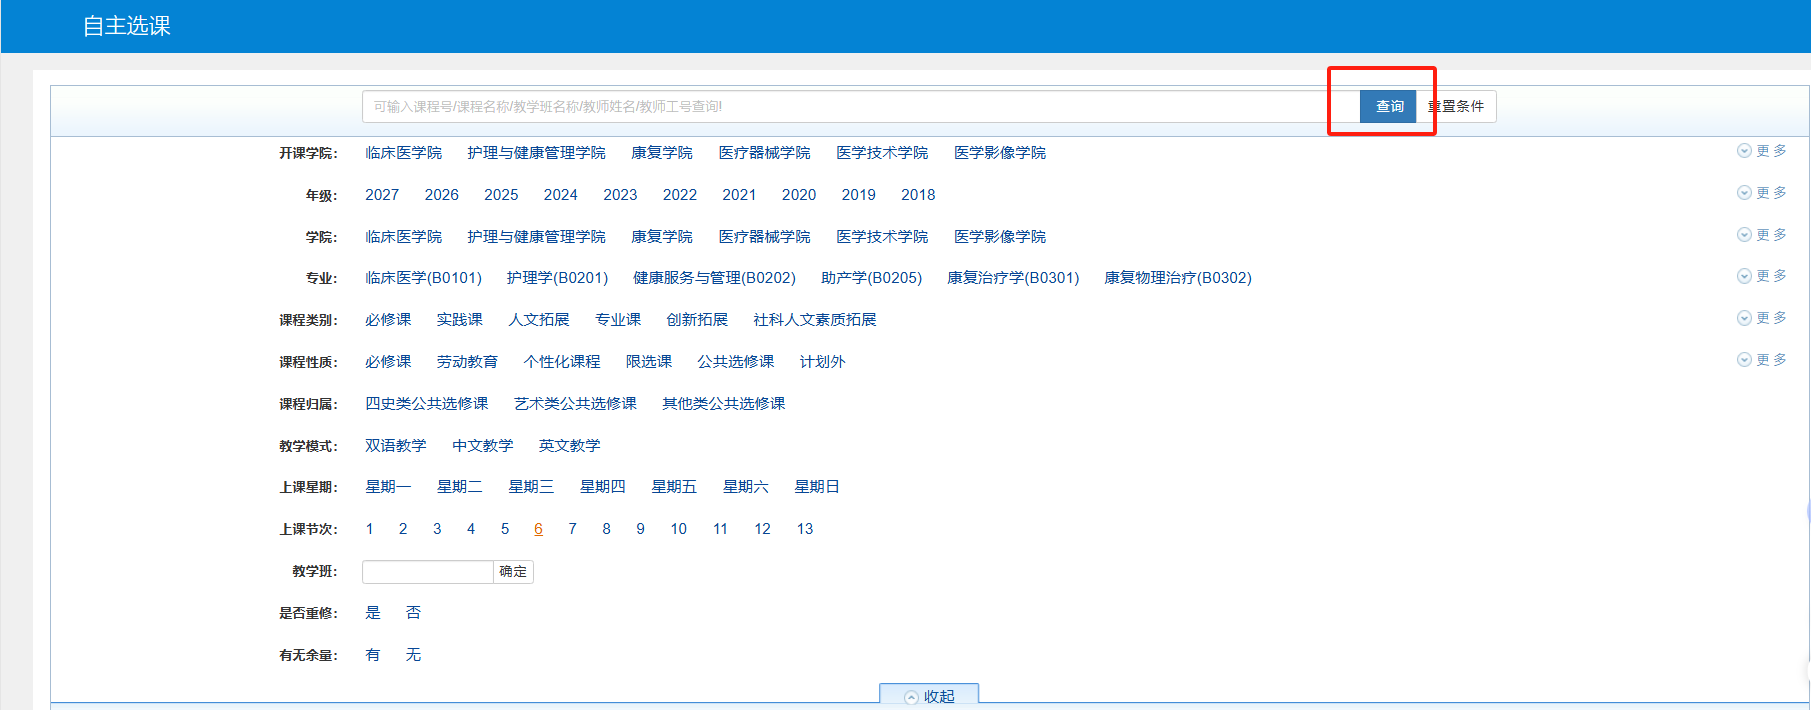Click the 重置条件 reset button
Image resolution: width=1811 pixels, height=710 pixels.
point(1461,107)
